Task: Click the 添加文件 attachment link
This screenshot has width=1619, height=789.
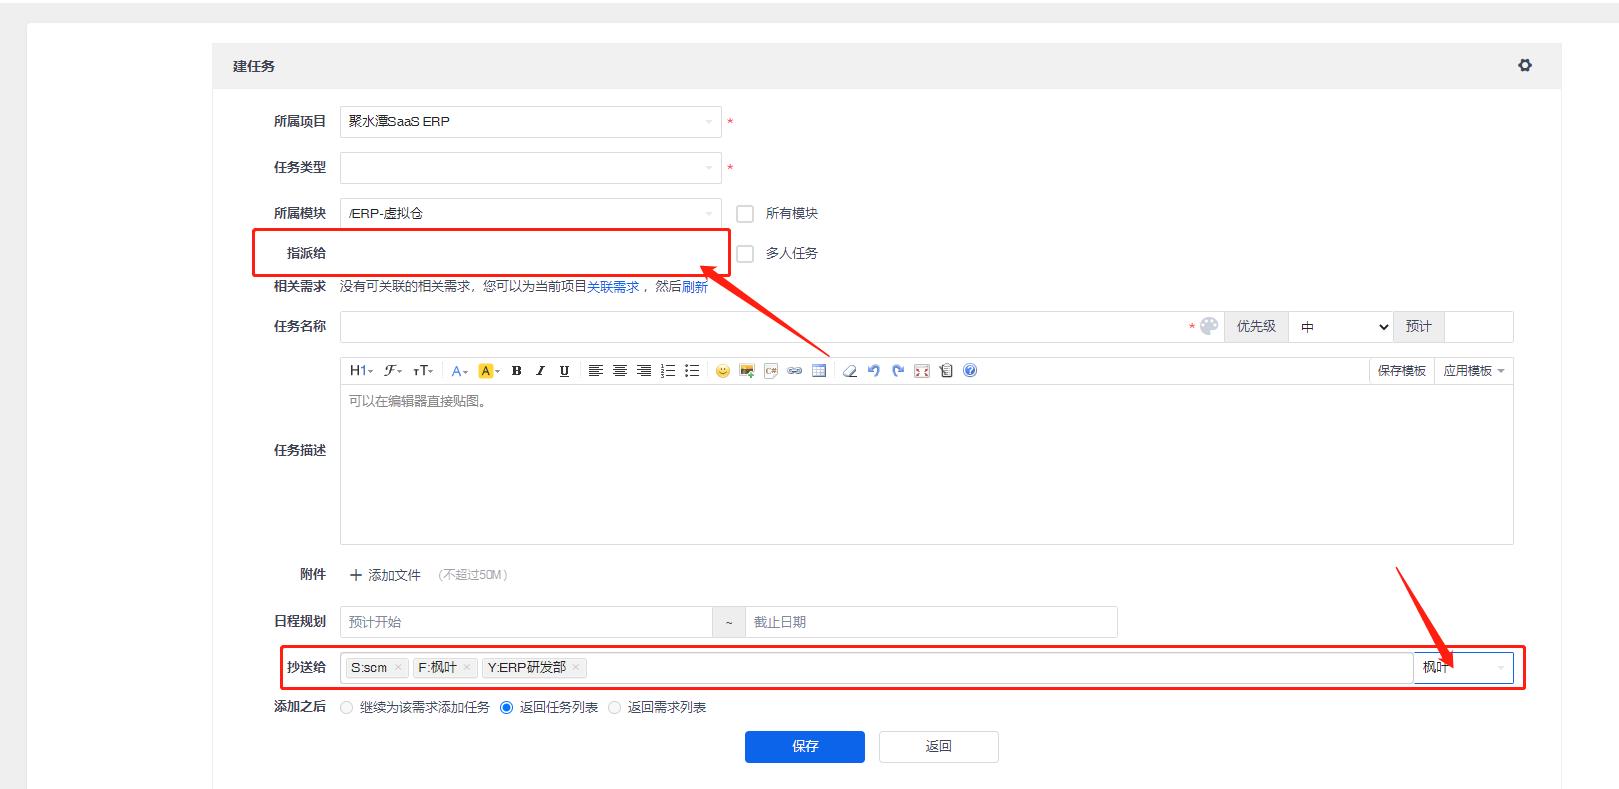Action: [x=385, y=575]
